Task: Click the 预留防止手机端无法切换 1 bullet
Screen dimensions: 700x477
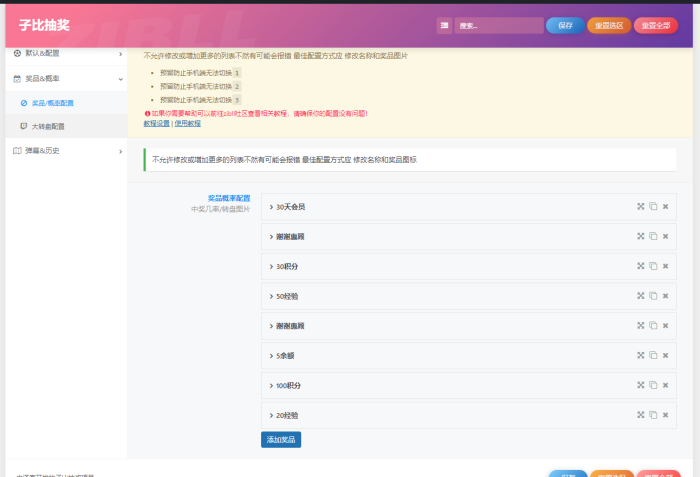Action: (x=200, y=73)
